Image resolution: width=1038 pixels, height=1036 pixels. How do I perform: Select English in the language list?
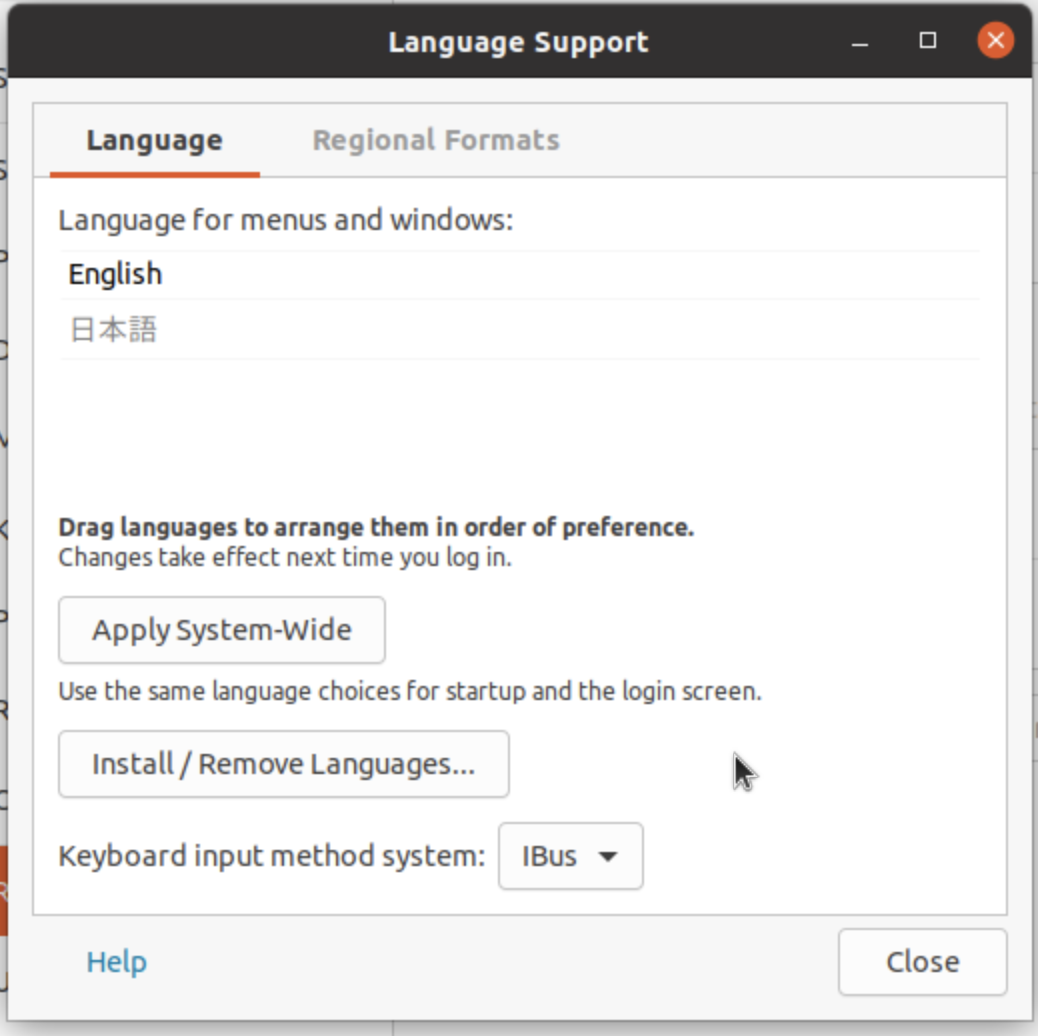tap(520, 274)
